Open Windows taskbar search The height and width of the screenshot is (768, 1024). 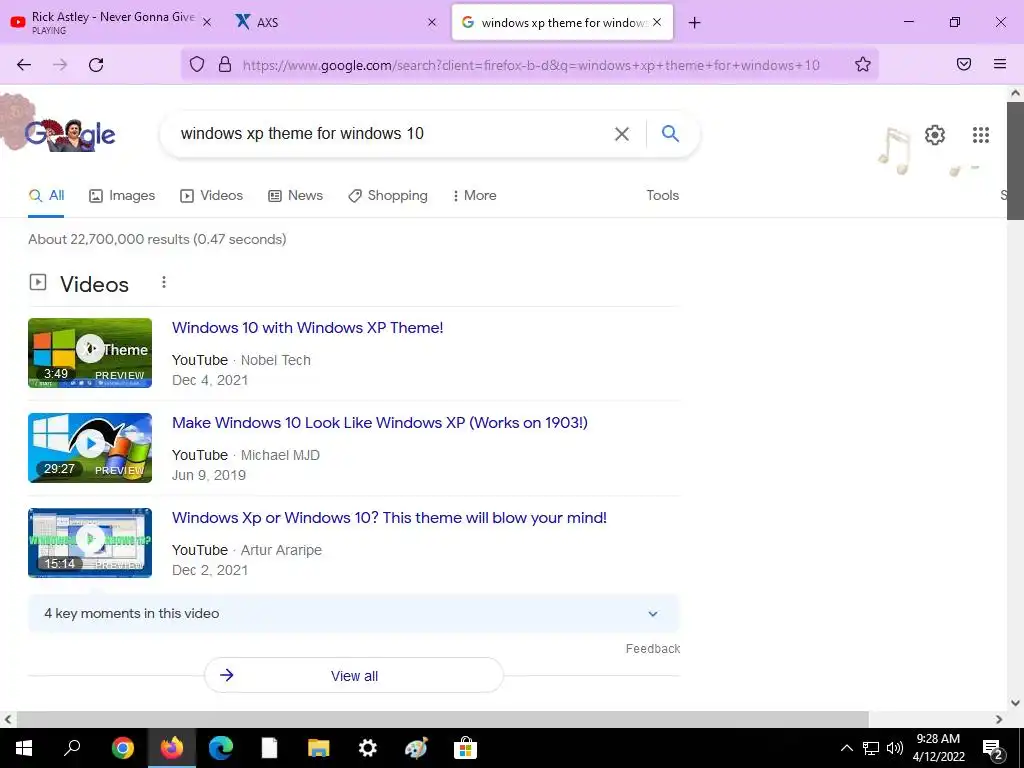[72, 747]
